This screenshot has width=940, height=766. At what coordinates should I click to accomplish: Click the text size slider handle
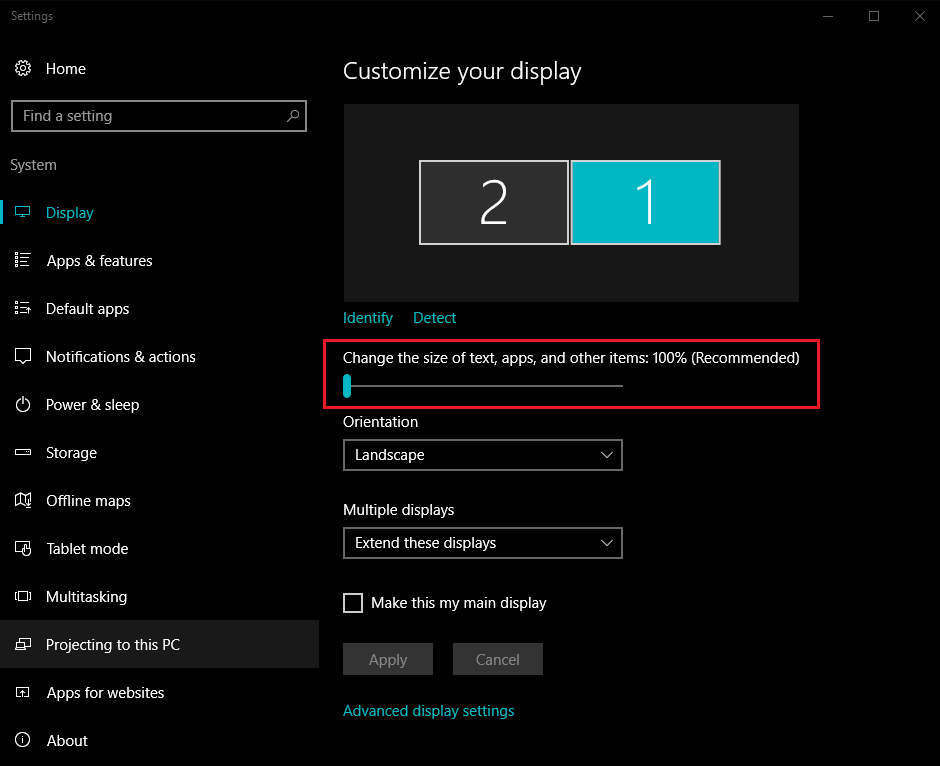(347, 386)
